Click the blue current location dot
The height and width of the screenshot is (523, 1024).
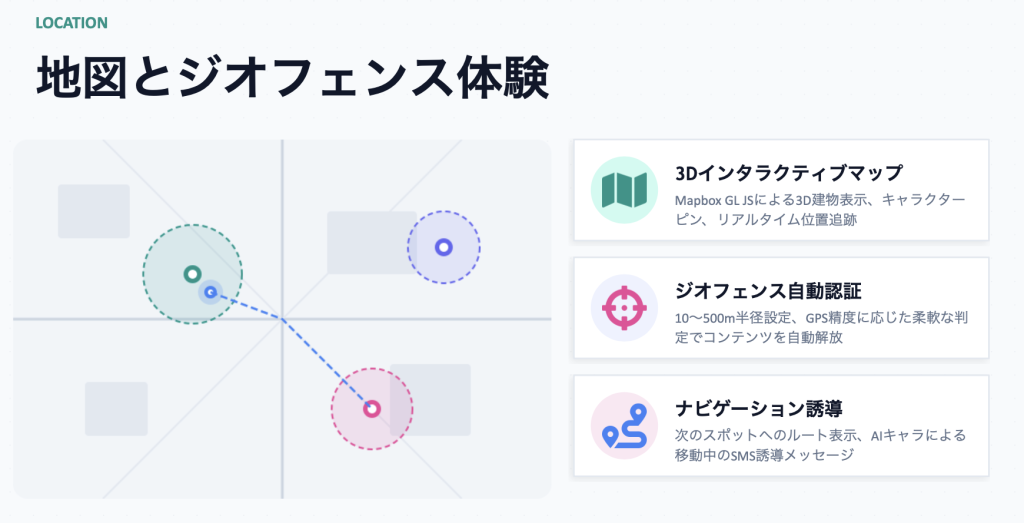click(x=210, y=292)
